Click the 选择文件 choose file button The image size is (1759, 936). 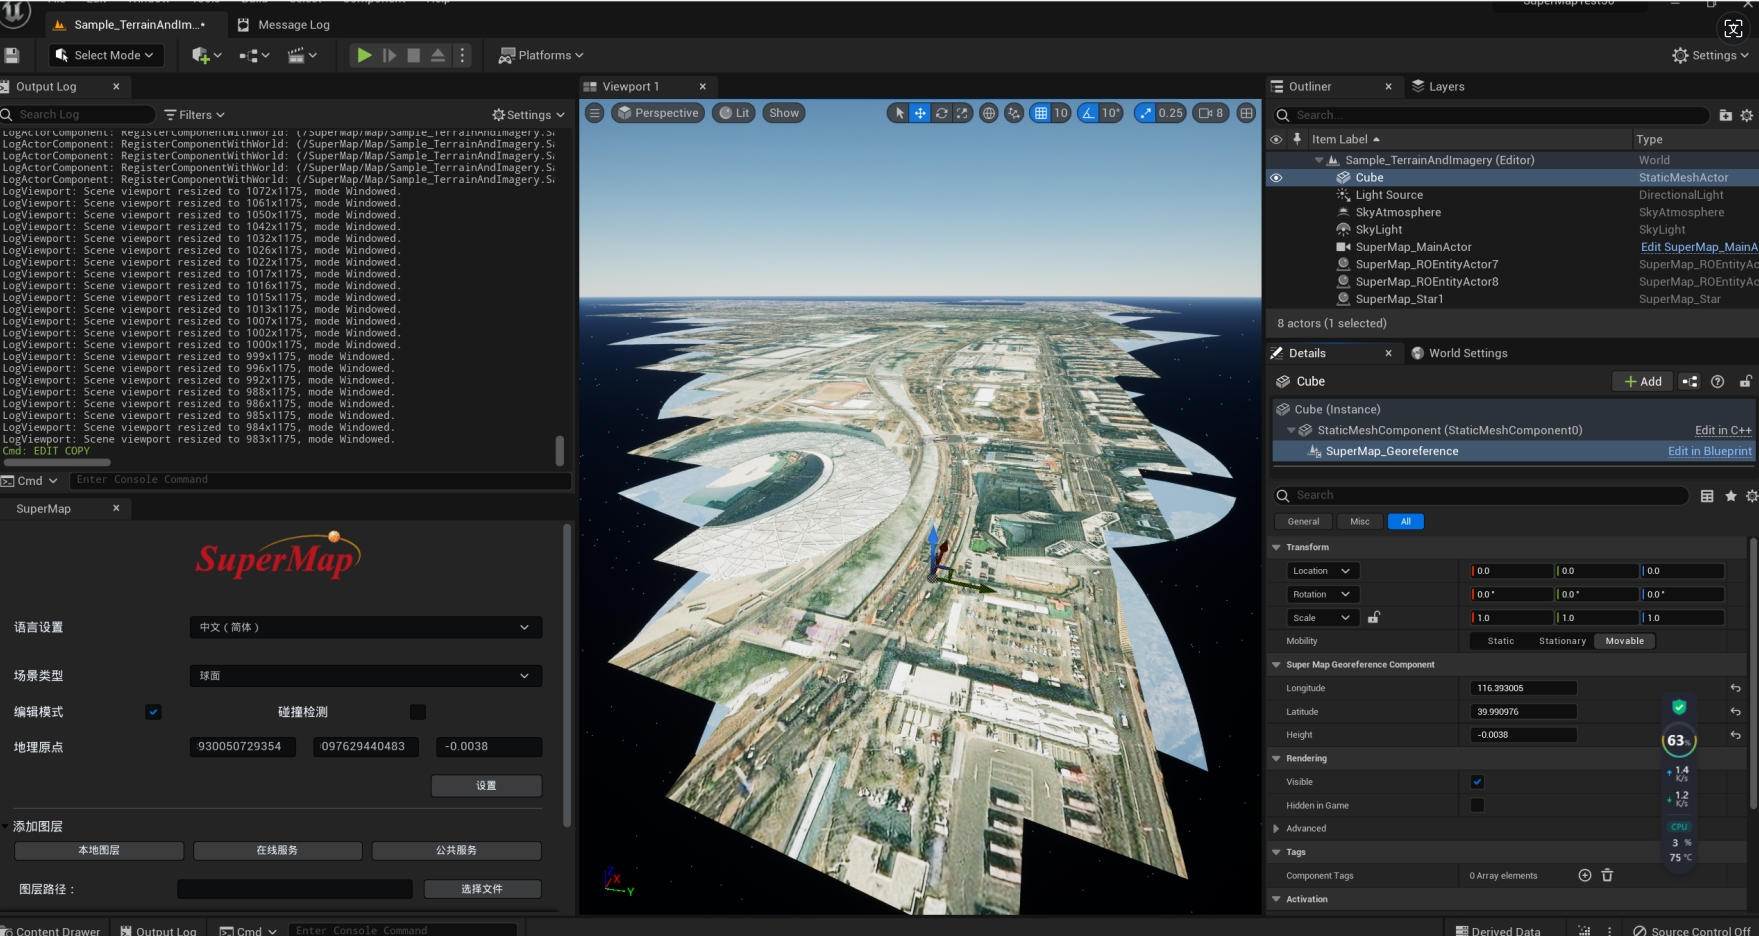point(482,889)
